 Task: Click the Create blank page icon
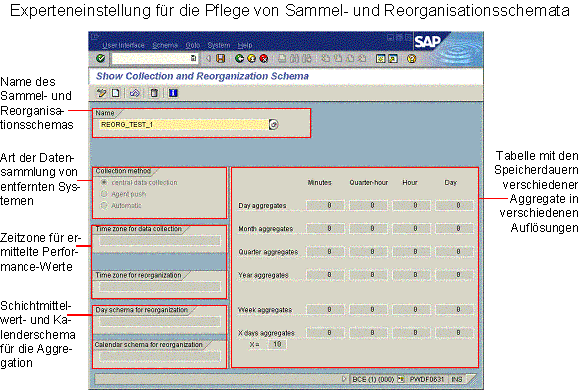click(x=116, y=93)
